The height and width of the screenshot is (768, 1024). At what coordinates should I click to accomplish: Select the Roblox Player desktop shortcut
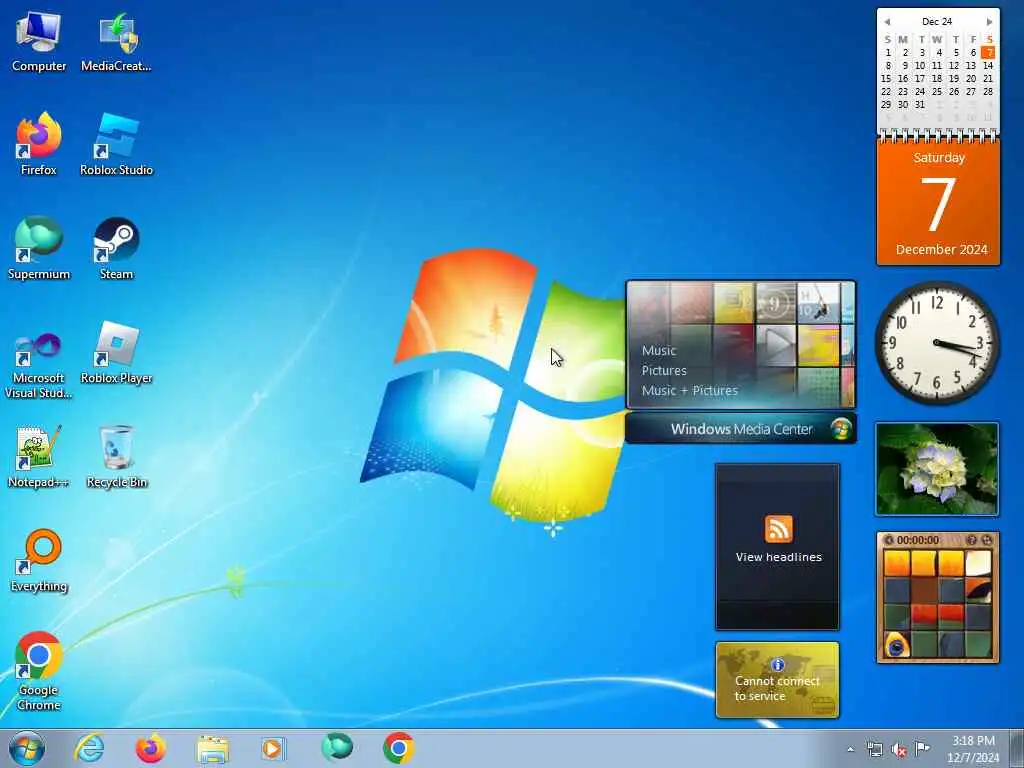pyautogui.click(x=116, y=353)
